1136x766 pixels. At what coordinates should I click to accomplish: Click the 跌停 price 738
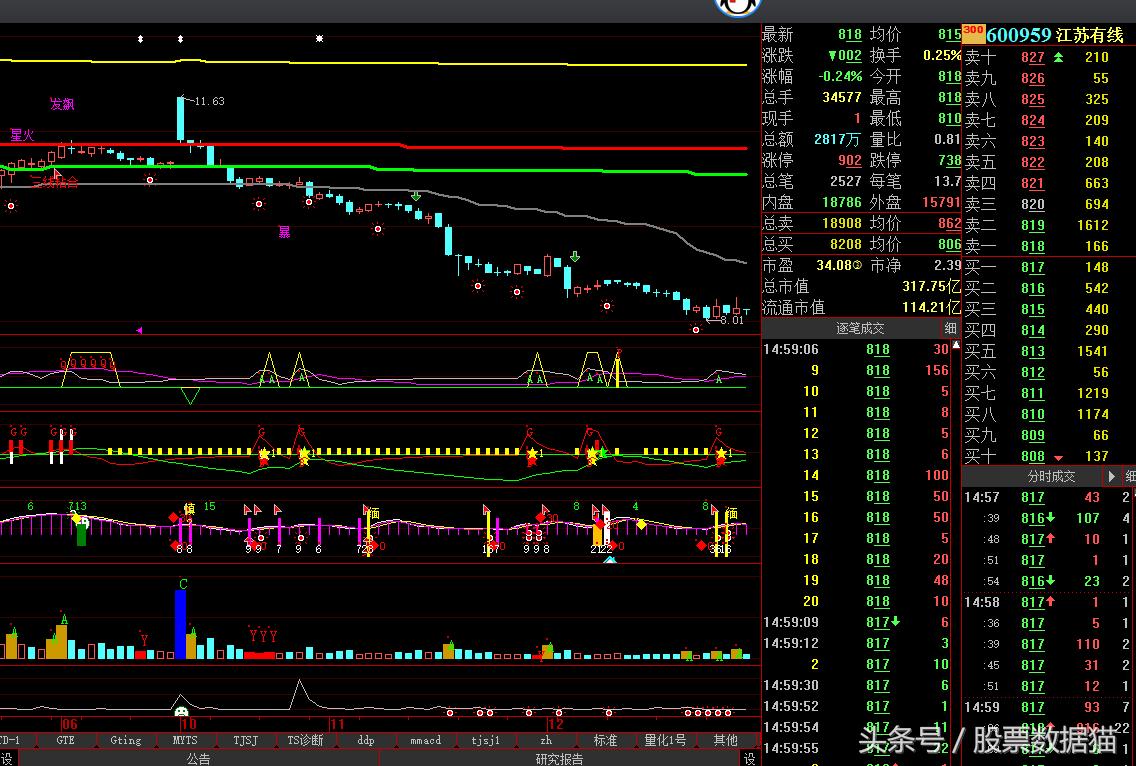coord(949,160)
